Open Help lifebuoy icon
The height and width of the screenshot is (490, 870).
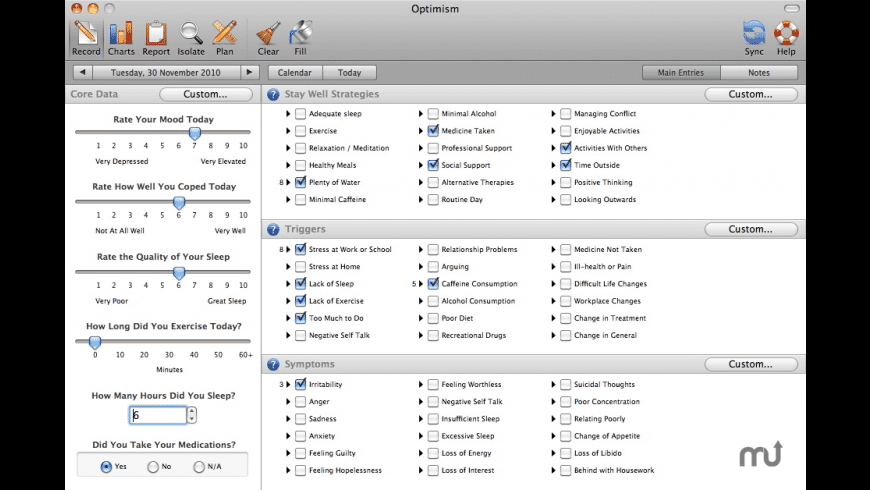(786, 37)
